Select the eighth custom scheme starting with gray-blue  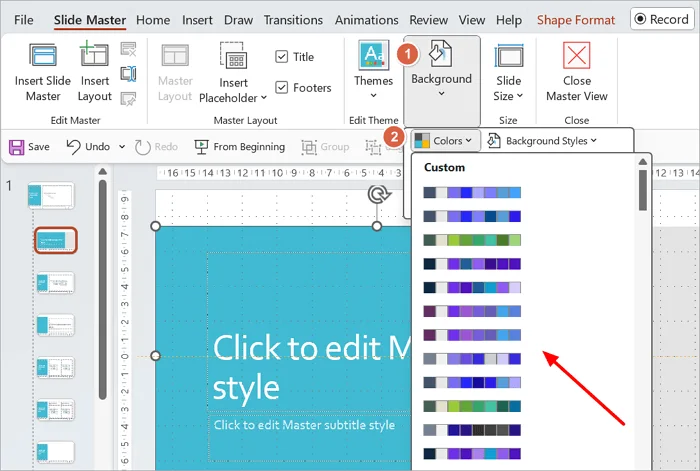(x=472, y=358)
